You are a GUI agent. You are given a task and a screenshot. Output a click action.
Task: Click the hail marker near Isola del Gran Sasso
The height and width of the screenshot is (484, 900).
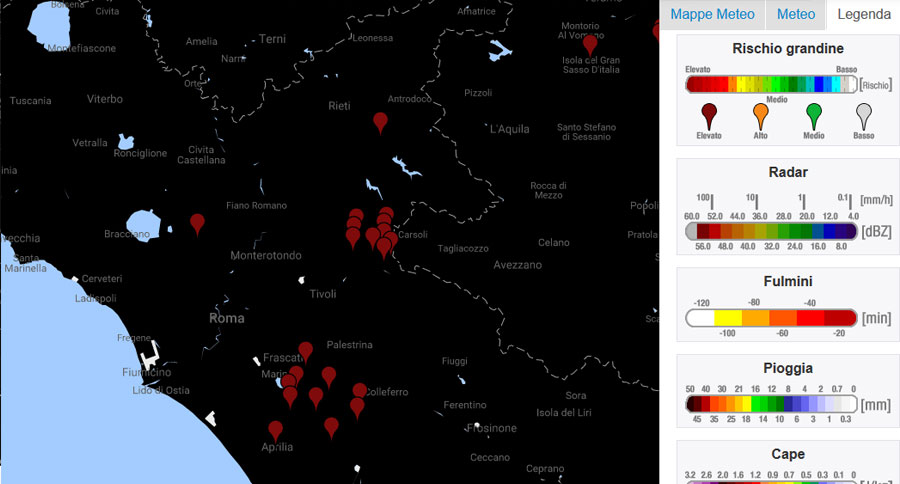tap(590, 43)
